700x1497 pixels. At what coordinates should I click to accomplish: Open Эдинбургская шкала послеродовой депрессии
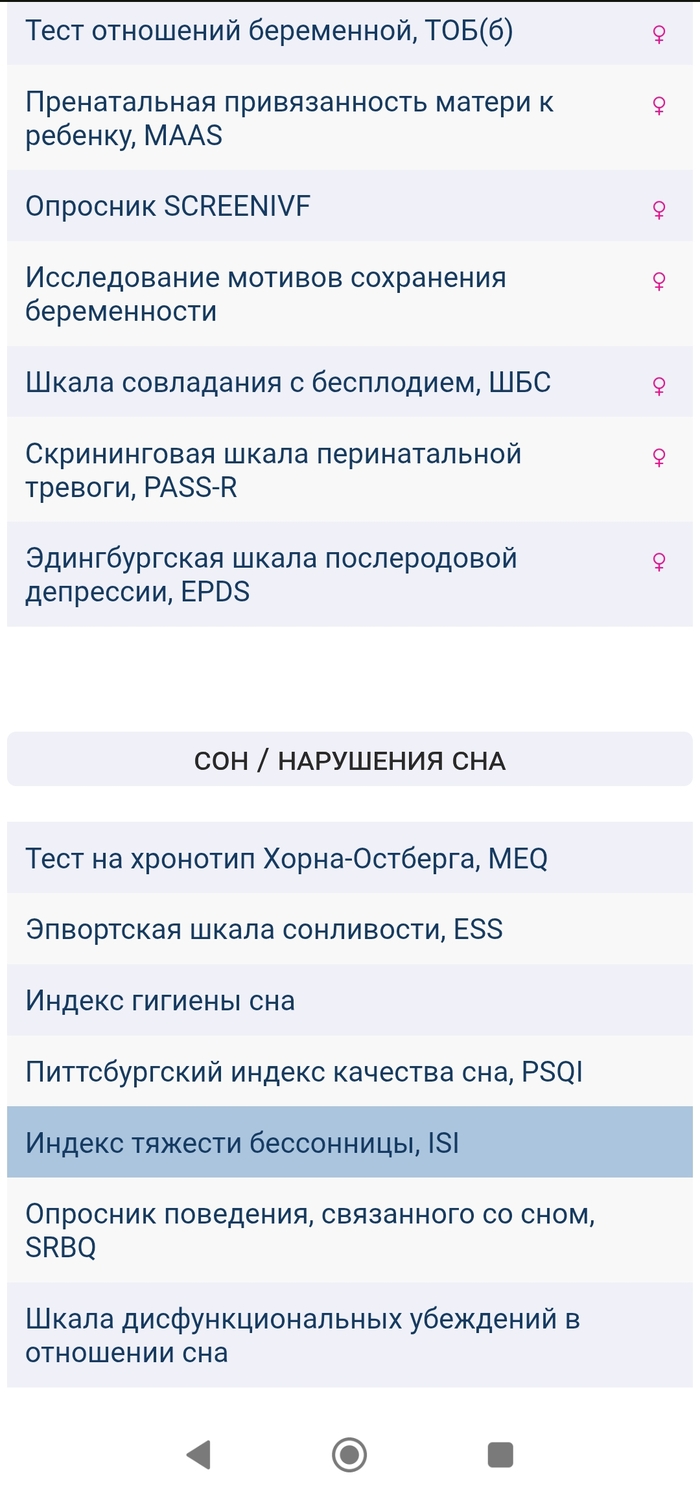(x=271, y=575)
